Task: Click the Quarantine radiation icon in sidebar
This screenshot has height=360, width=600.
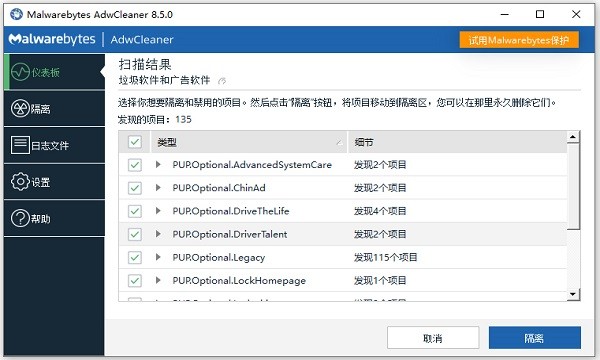Action: point(20,109)
